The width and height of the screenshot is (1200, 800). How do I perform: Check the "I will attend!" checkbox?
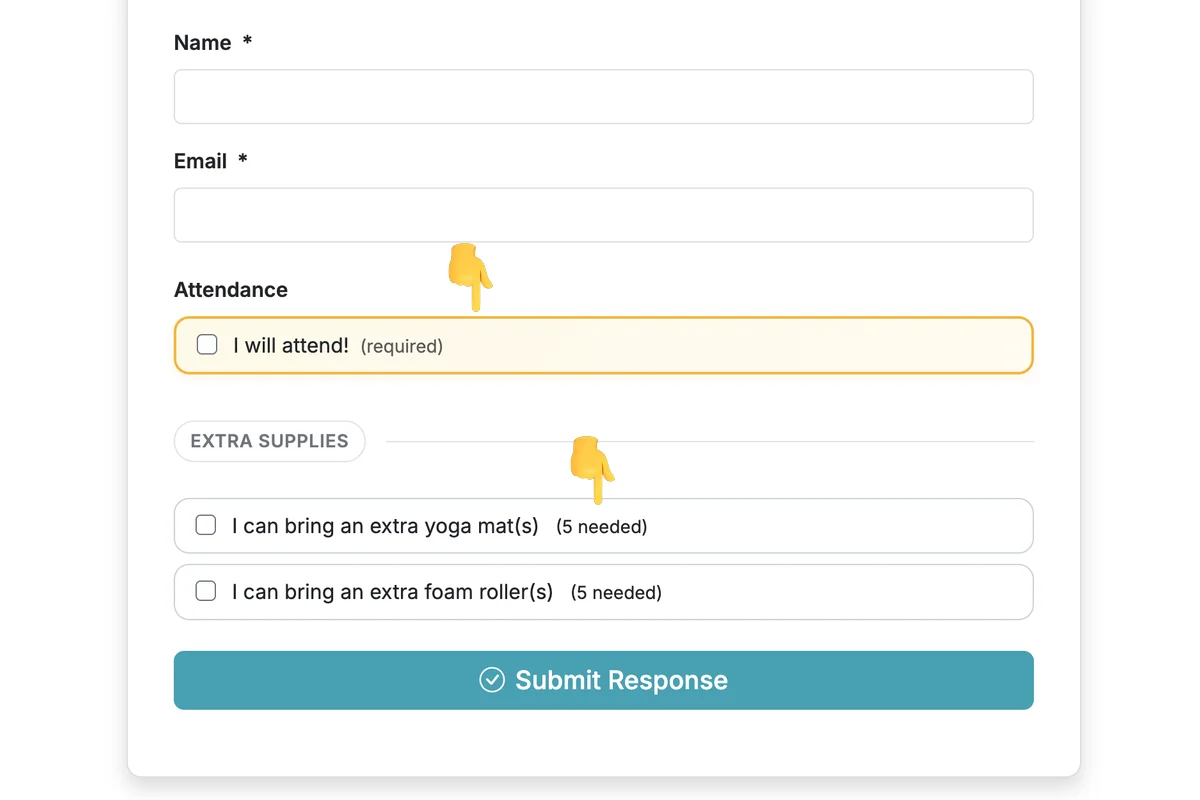[x=207, y=345]
